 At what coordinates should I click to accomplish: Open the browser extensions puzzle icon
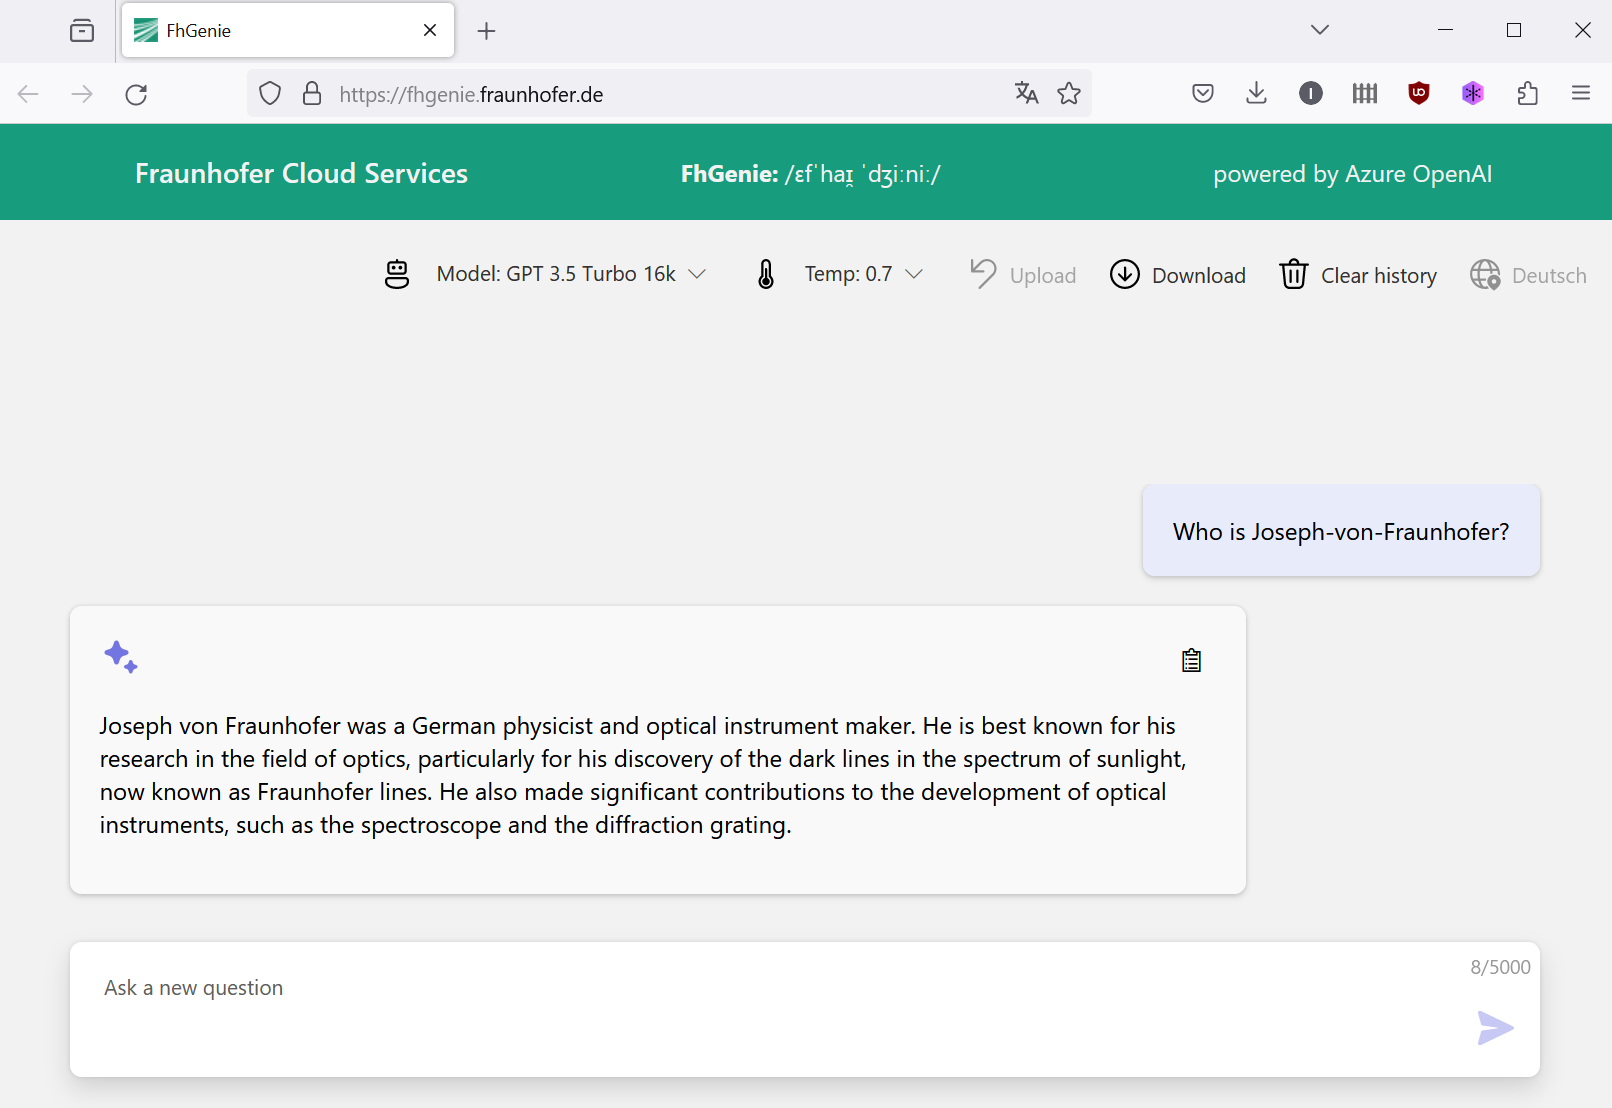1526,94
